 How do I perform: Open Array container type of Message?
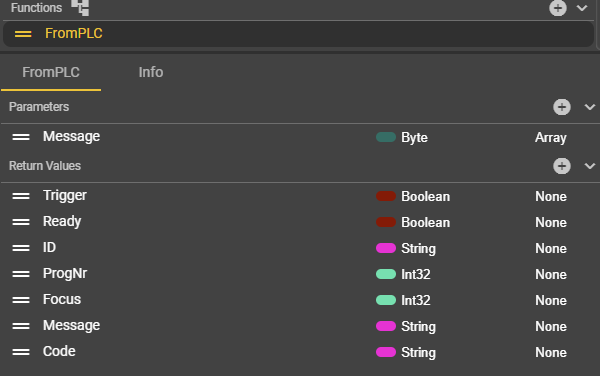[x=551, y=137]
